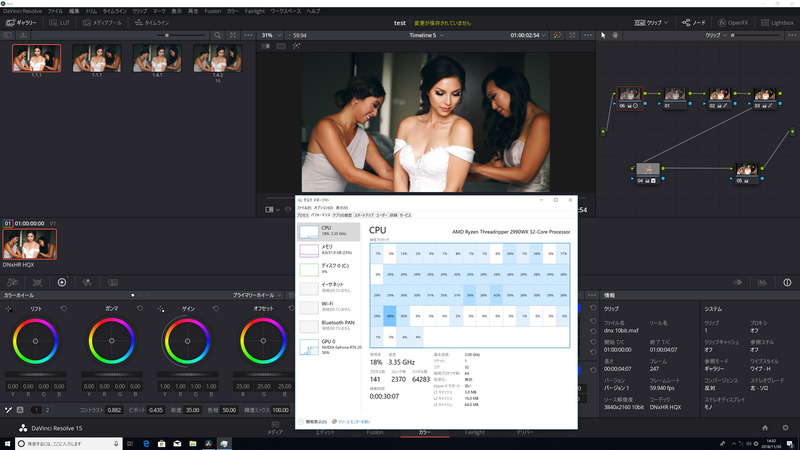This screenshot has width=800, height=450.
Task: Open the Camera Raw palette icon
Action: [13, 282]
